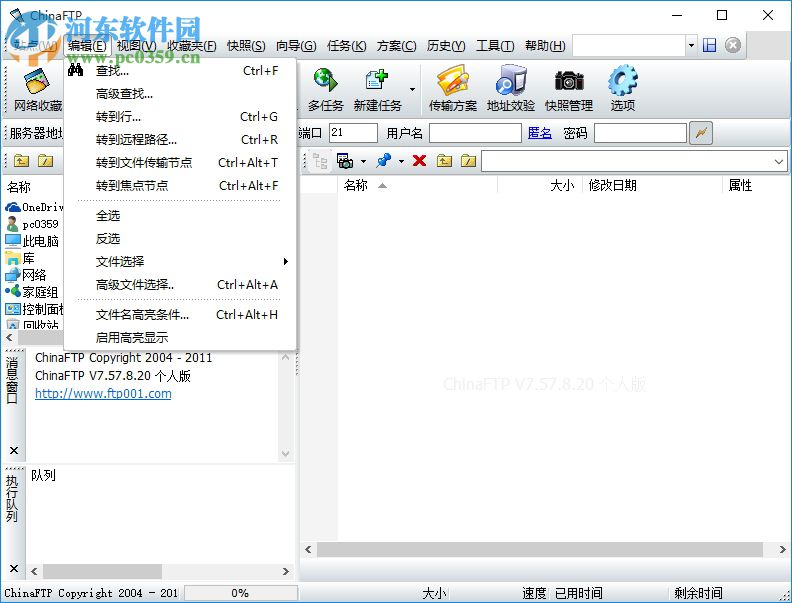Click the 执行队列 horizontal scrollbar thumb
This screenshot has width=792, height=603.
coord(103,571)
